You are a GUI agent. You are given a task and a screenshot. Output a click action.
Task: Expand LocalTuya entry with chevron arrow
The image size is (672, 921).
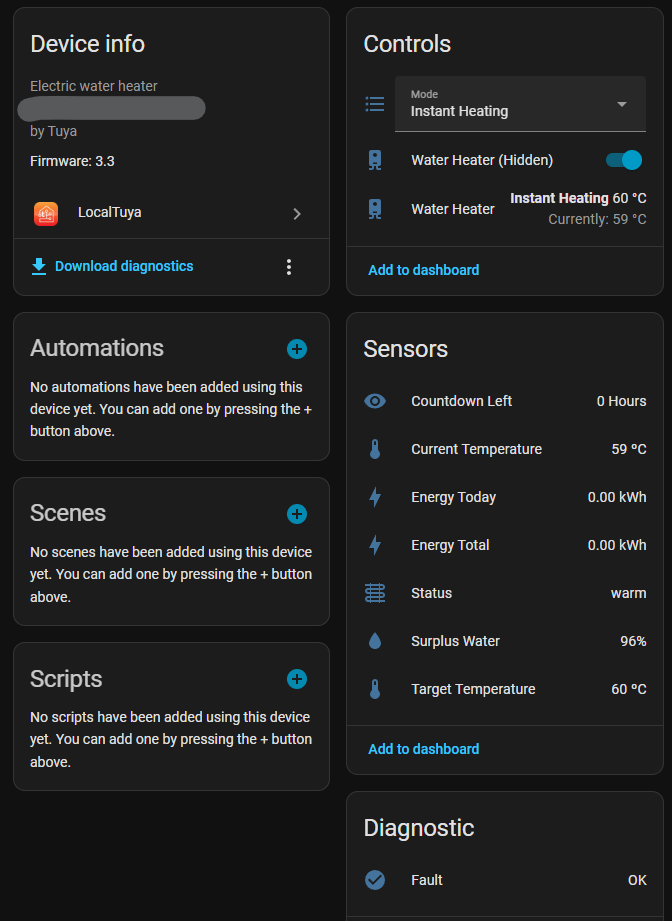coord(297,213)
